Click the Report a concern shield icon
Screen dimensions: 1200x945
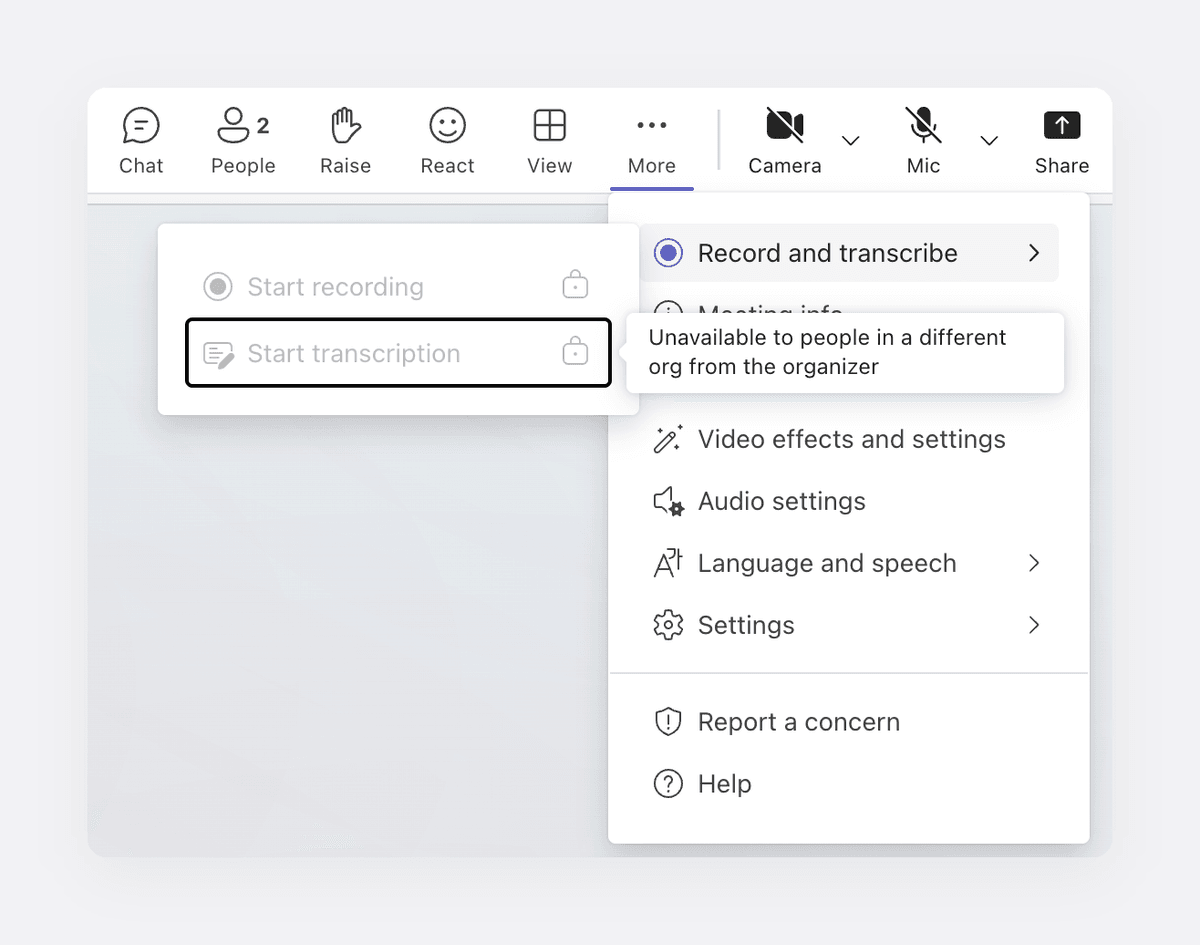point(668,722)
